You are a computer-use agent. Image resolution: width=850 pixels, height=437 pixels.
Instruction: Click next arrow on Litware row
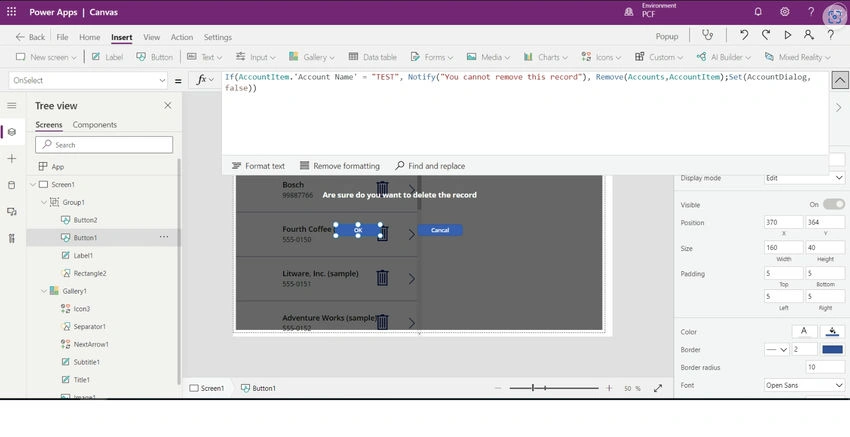(x=411, y=278)
